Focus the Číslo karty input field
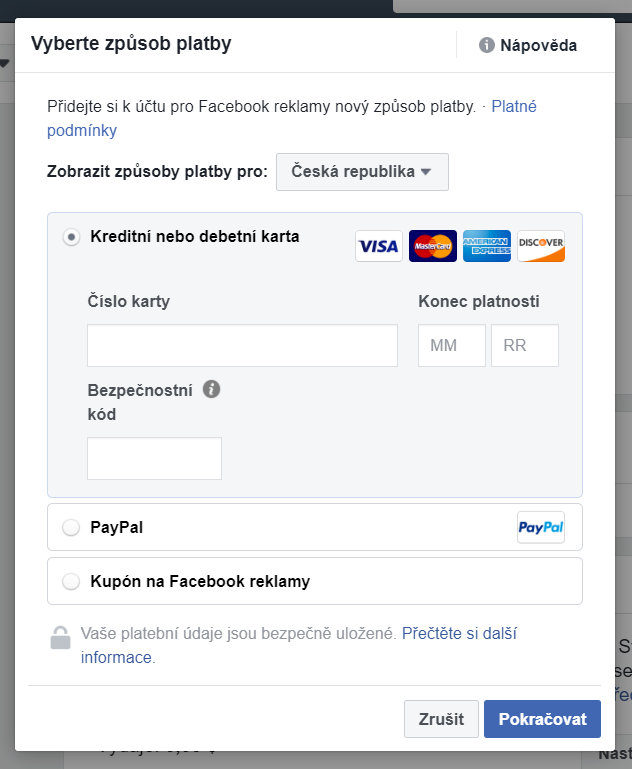632x769 pixels. [x=242, y=346]
